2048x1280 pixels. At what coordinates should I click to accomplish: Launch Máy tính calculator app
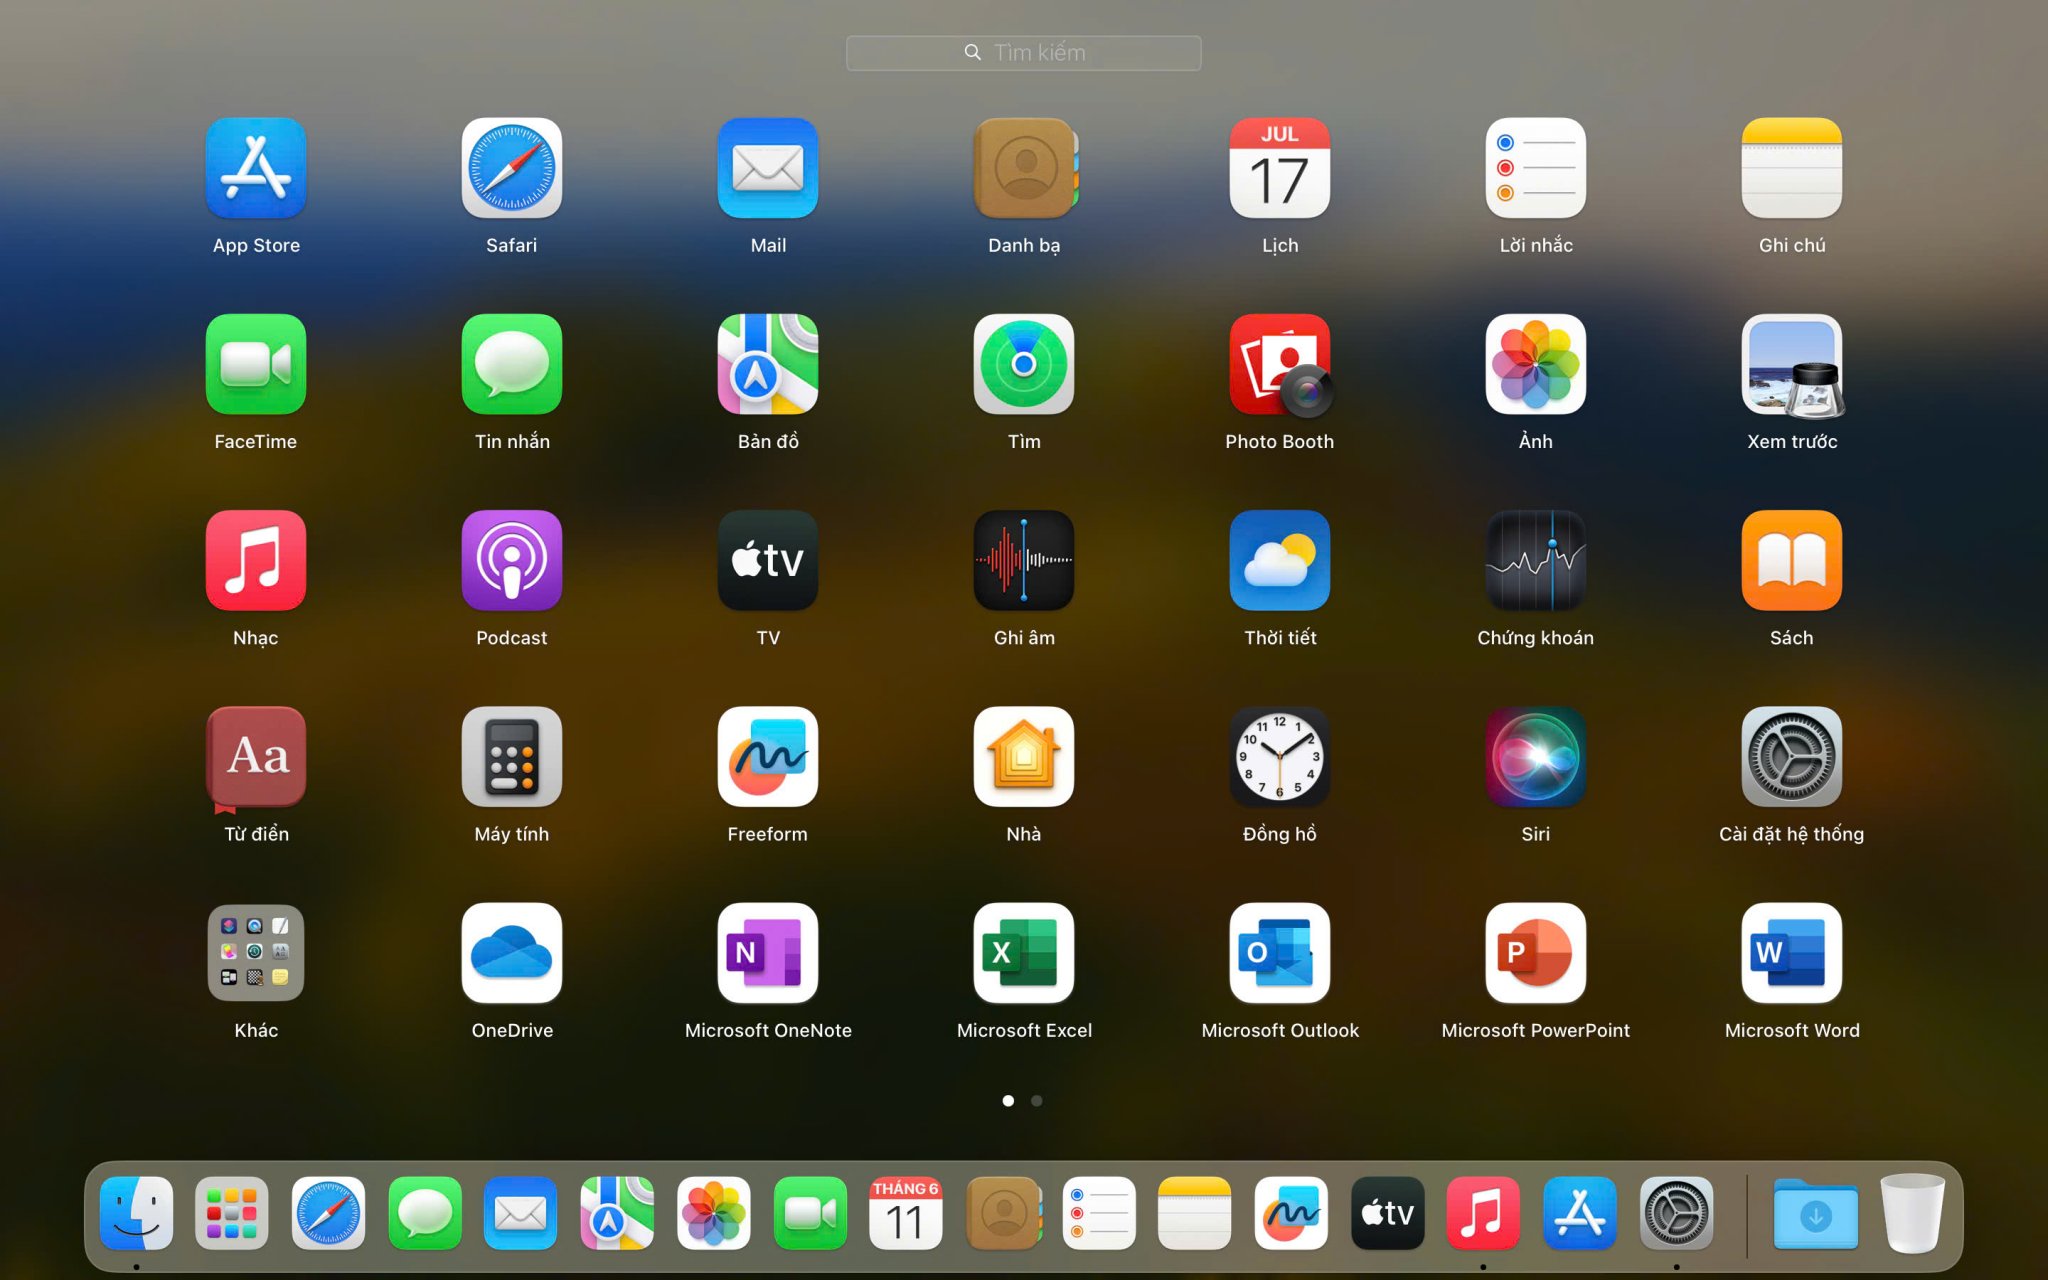point(512,757)
